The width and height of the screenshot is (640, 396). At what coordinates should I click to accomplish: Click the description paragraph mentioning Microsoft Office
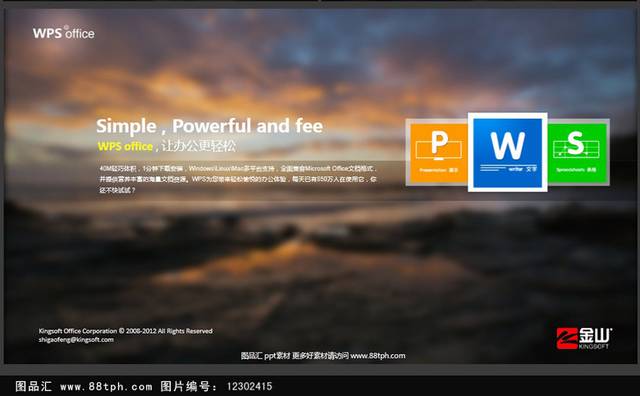tap(238, 179)
